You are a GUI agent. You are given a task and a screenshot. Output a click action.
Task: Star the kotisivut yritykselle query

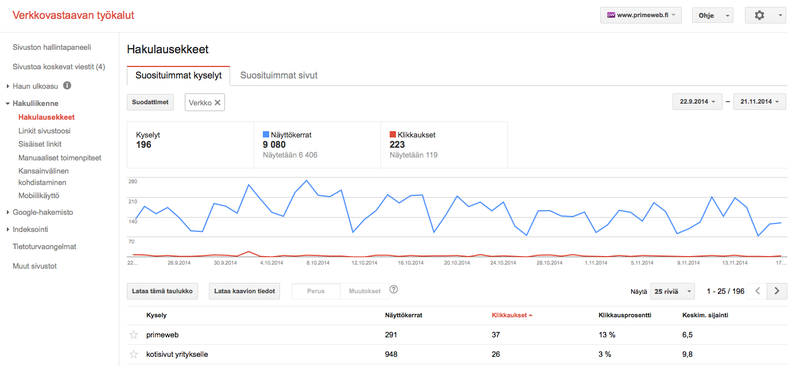134,354
